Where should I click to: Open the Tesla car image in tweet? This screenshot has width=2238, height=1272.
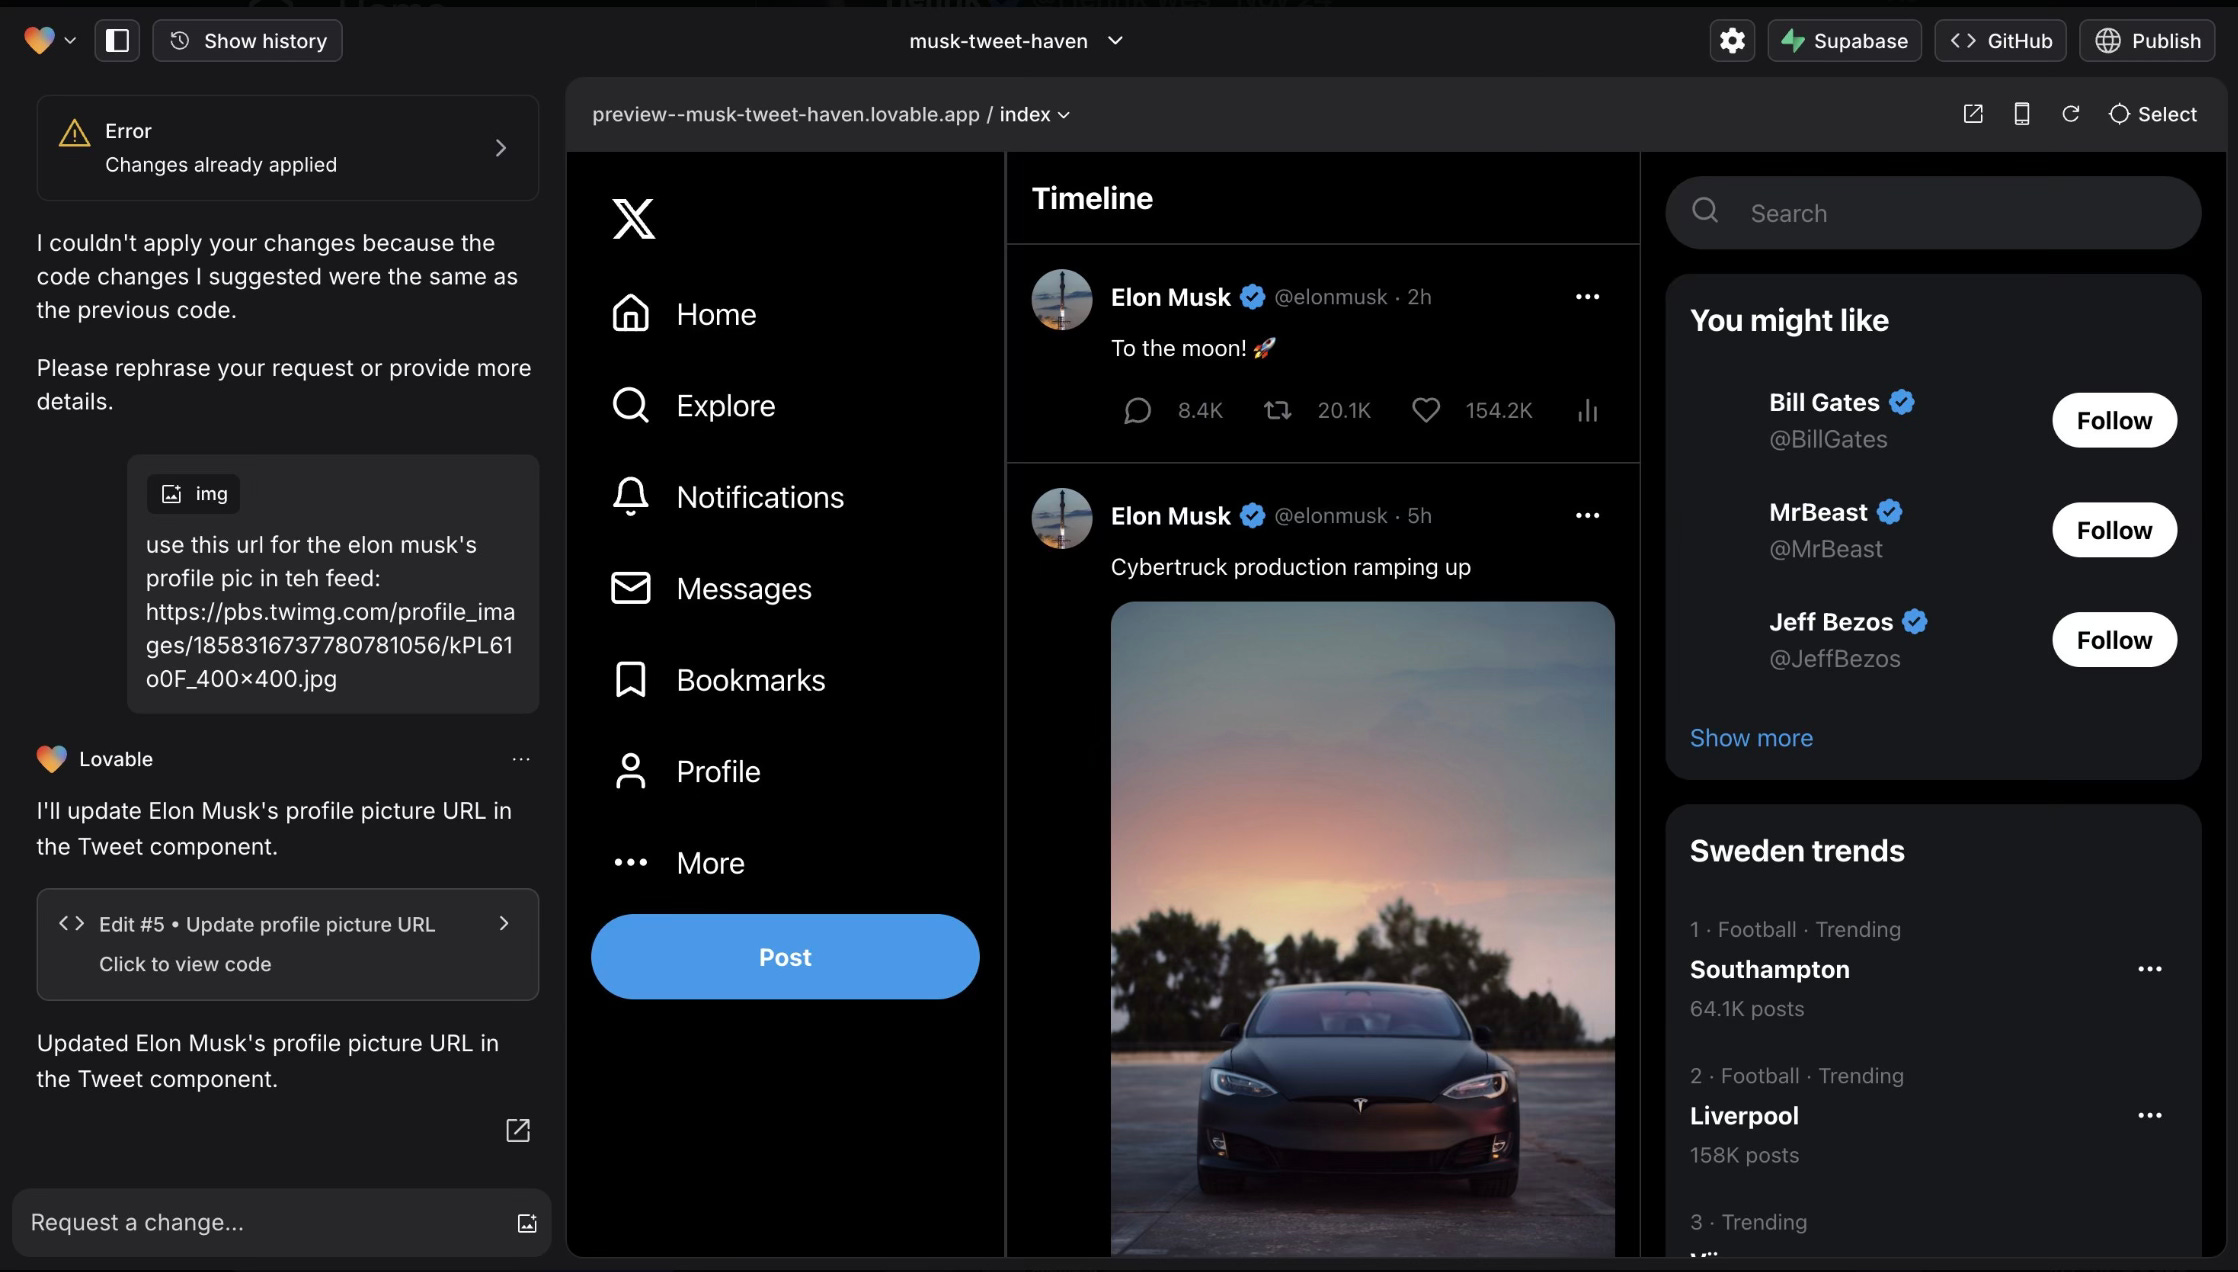click(x=1362, y=928)
